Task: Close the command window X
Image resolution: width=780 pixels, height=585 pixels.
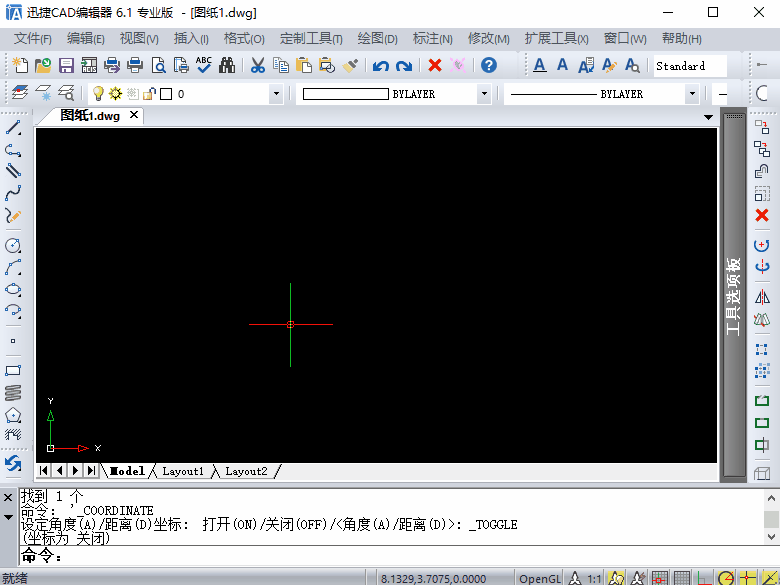Action: pyautogui.click(x=8, y=497)
